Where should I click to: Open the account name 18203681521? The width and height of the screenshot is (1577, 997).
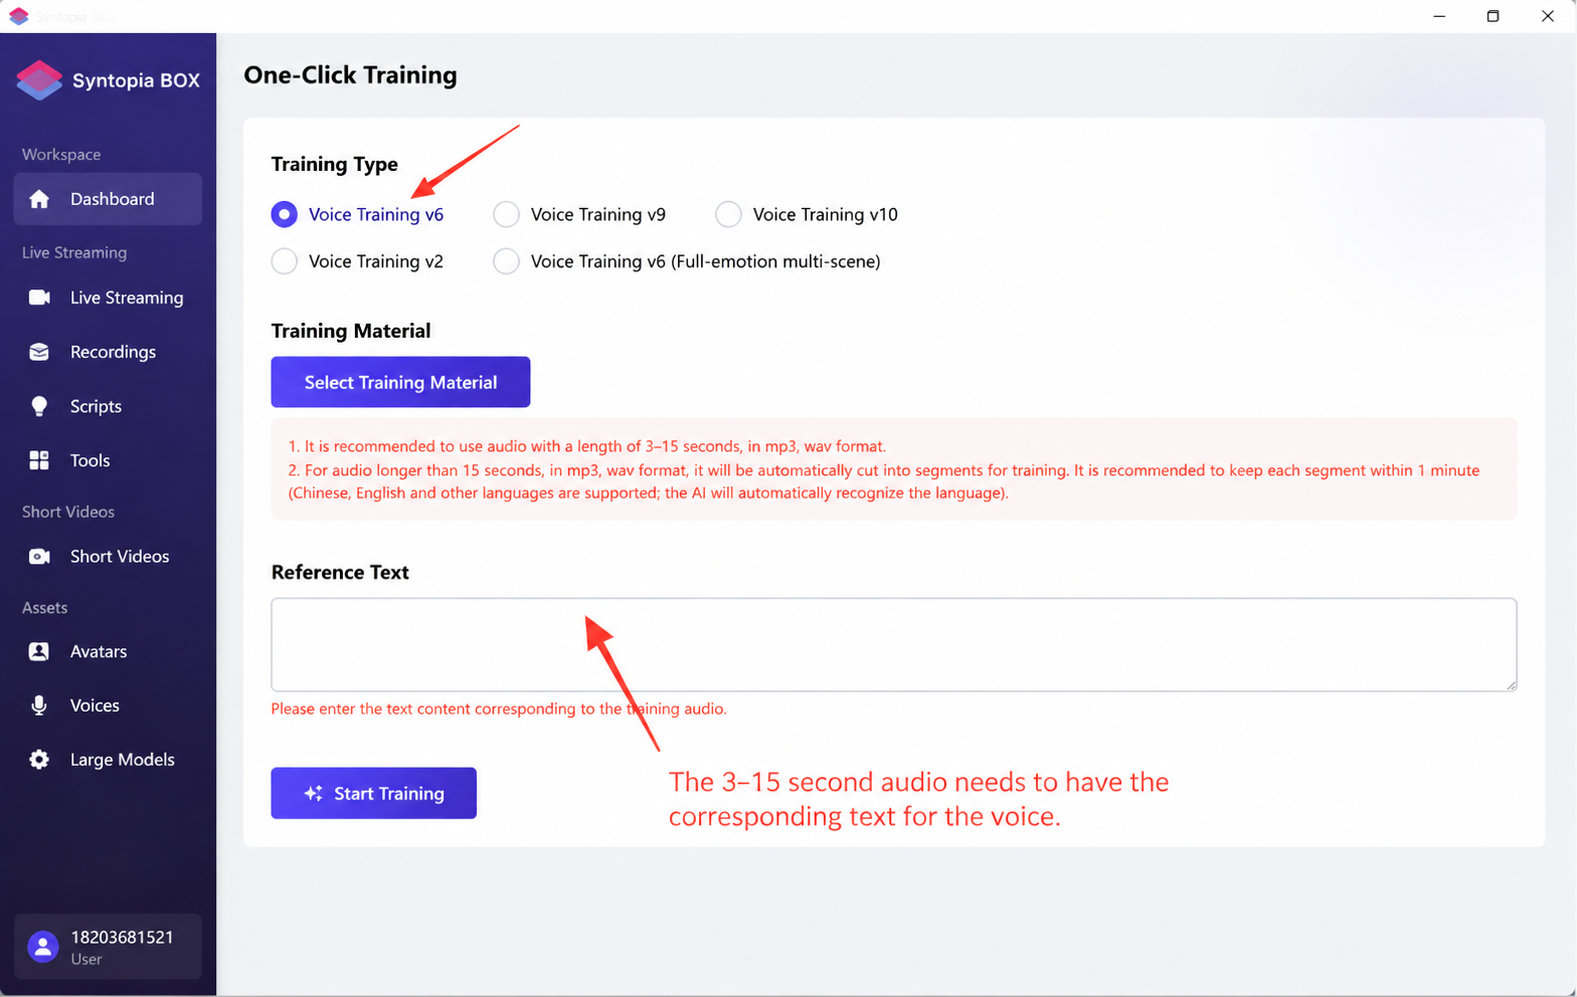(122, 937)
